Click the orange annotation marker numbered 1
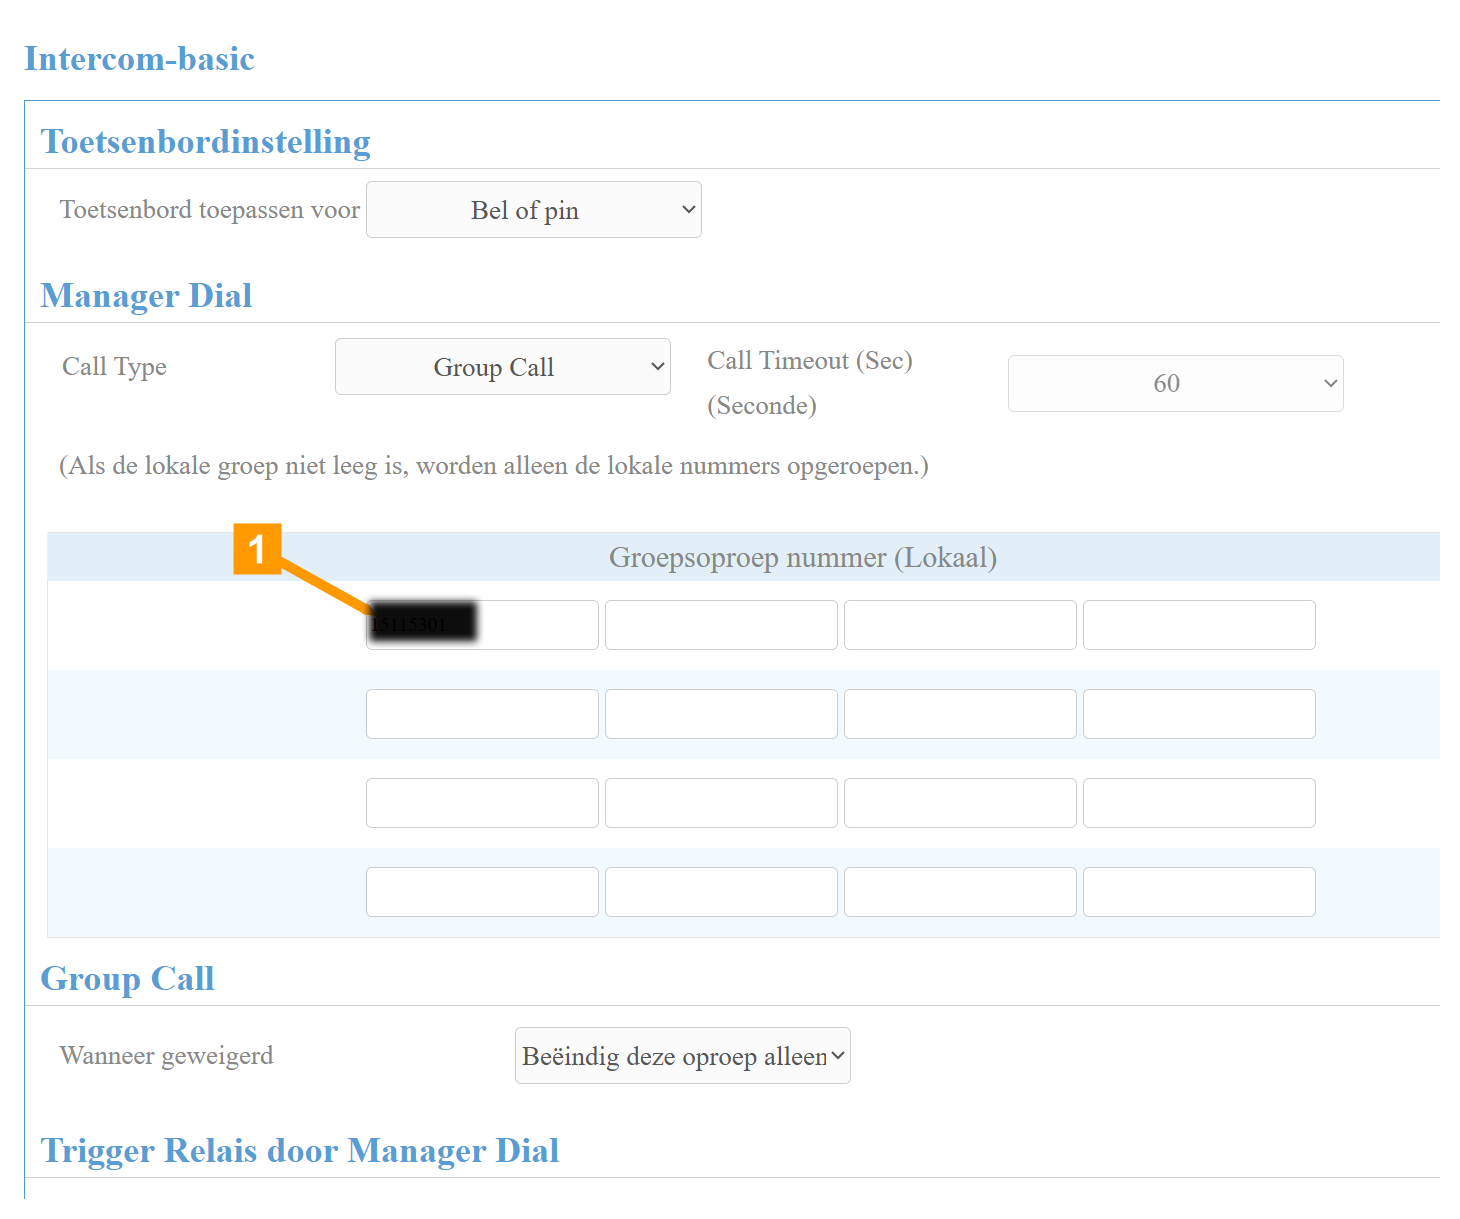 (257, 549)
